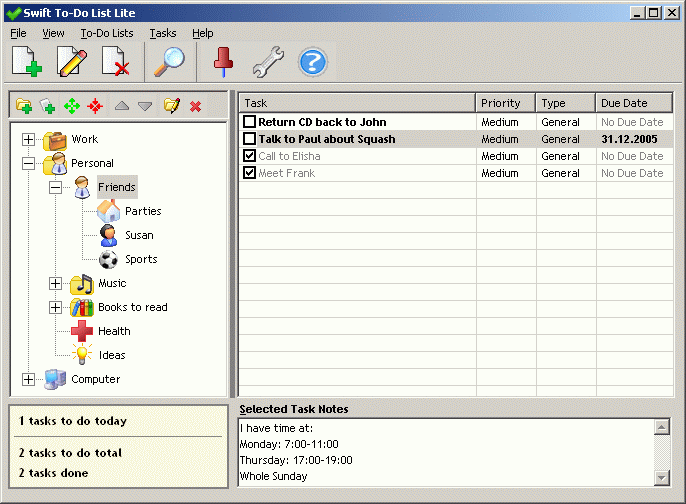Select the Personal list label
The image size is (686, 504).
point(92,163)
